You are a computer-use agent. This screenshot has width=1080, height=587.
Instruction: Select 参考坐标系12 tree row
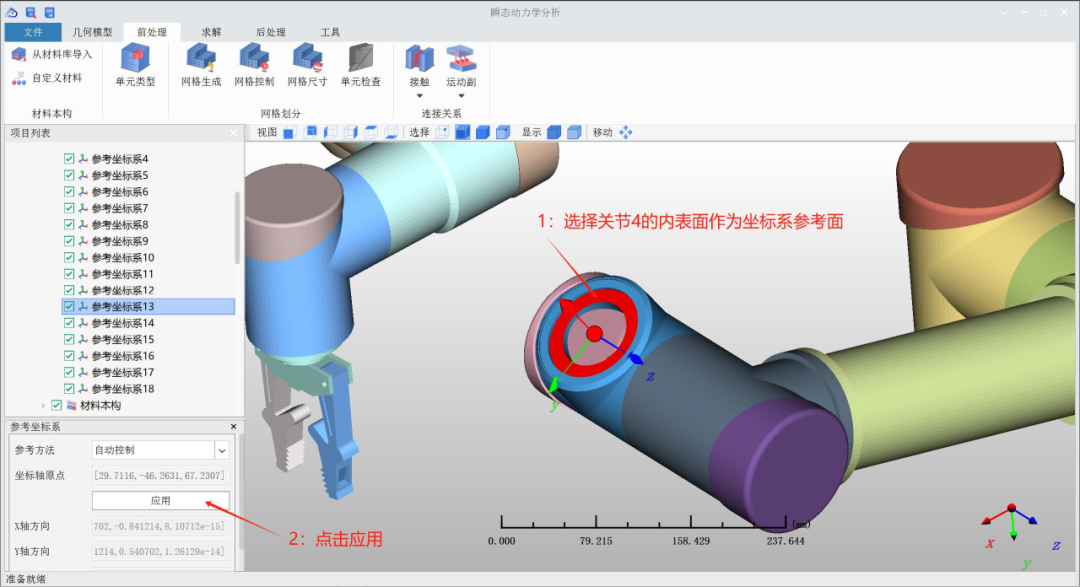coord(123,290)
